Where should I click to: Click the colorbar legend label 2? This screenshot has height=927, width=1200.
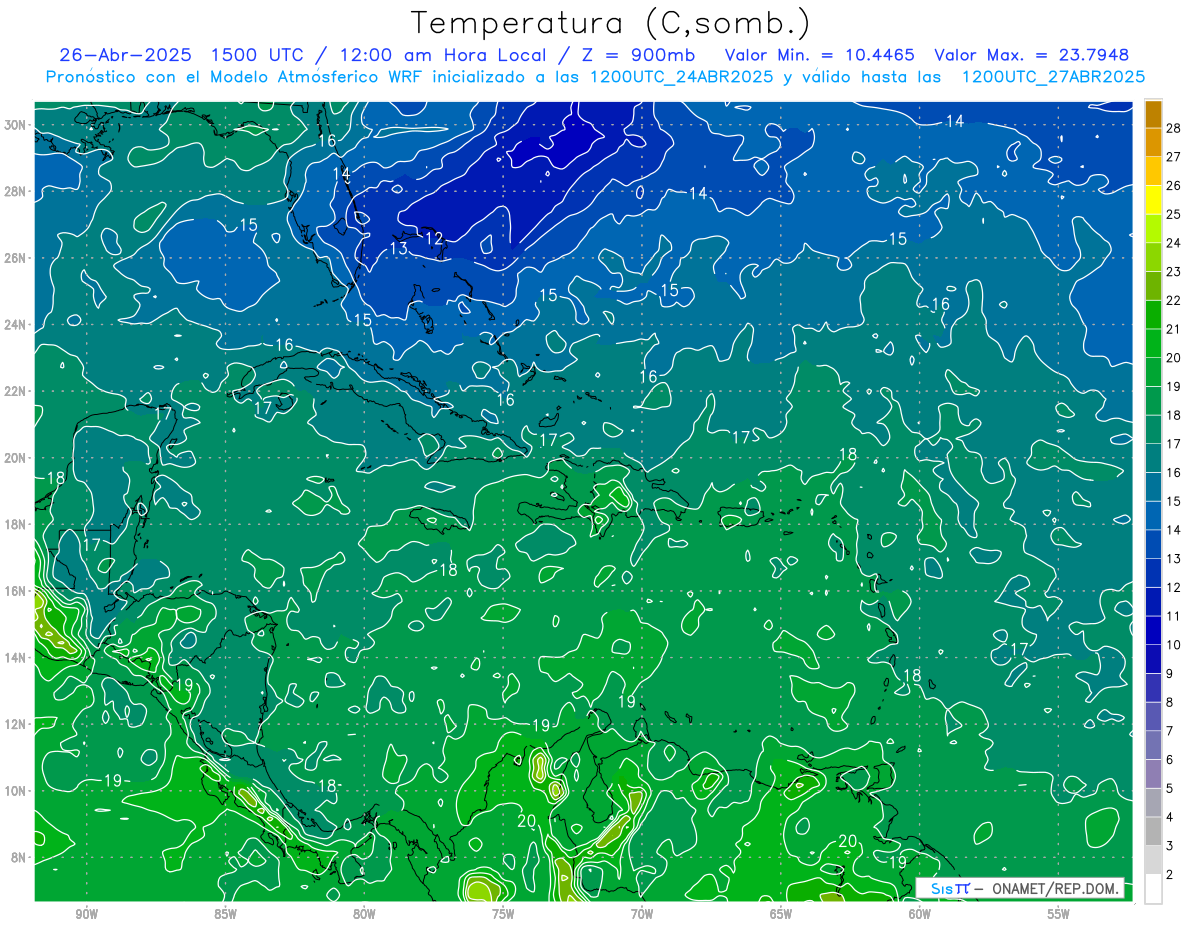[x=1170, y=875]
